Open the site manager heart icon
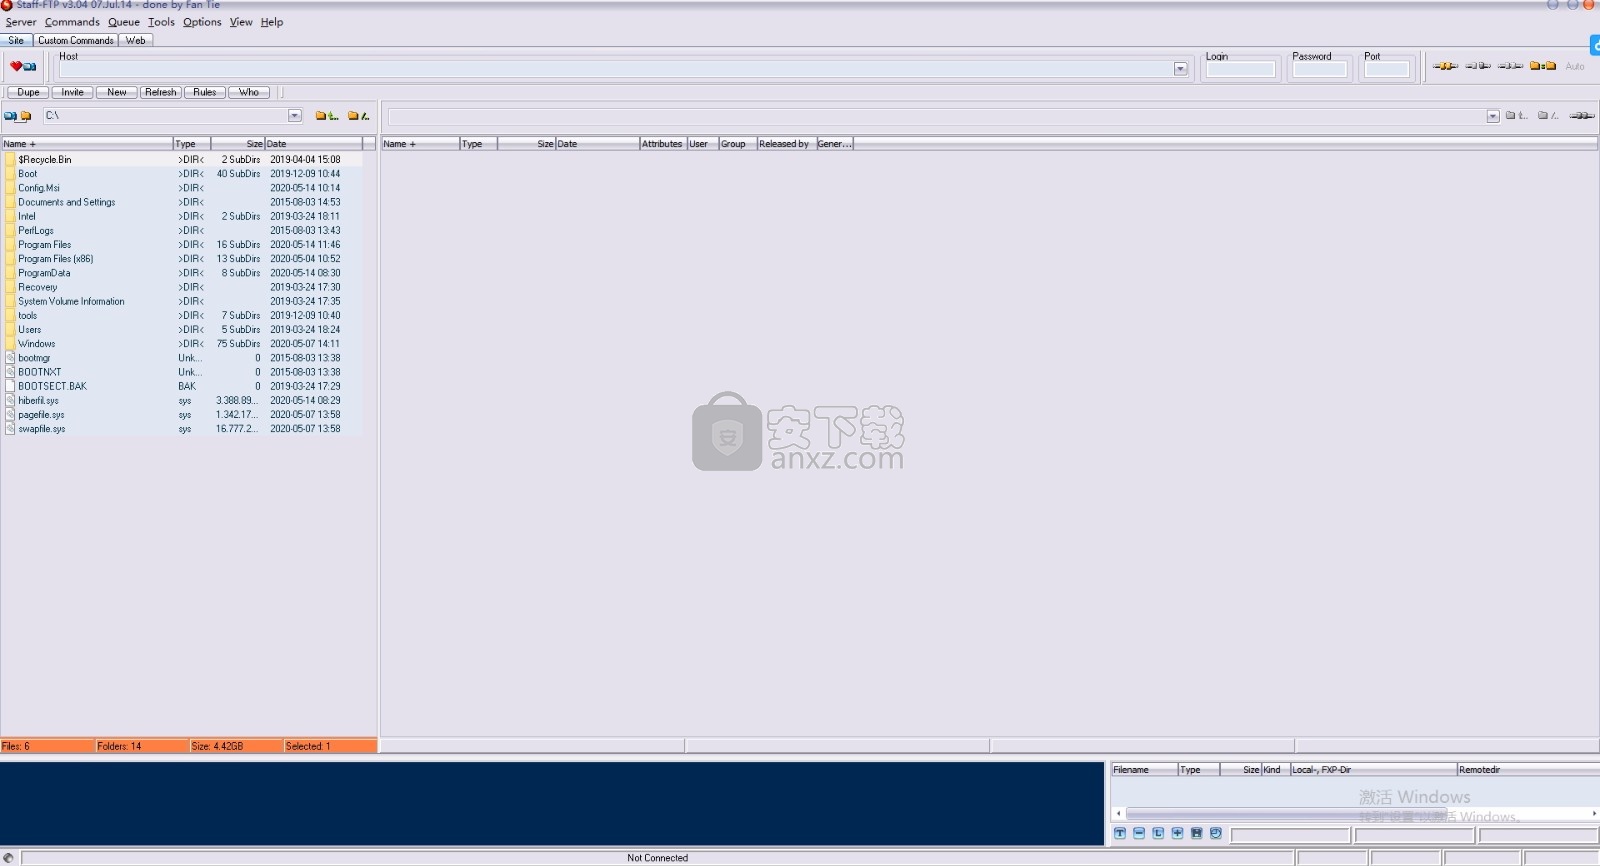Image resolution: width=1600 pixels, height=866 pixels. (23, 67)
